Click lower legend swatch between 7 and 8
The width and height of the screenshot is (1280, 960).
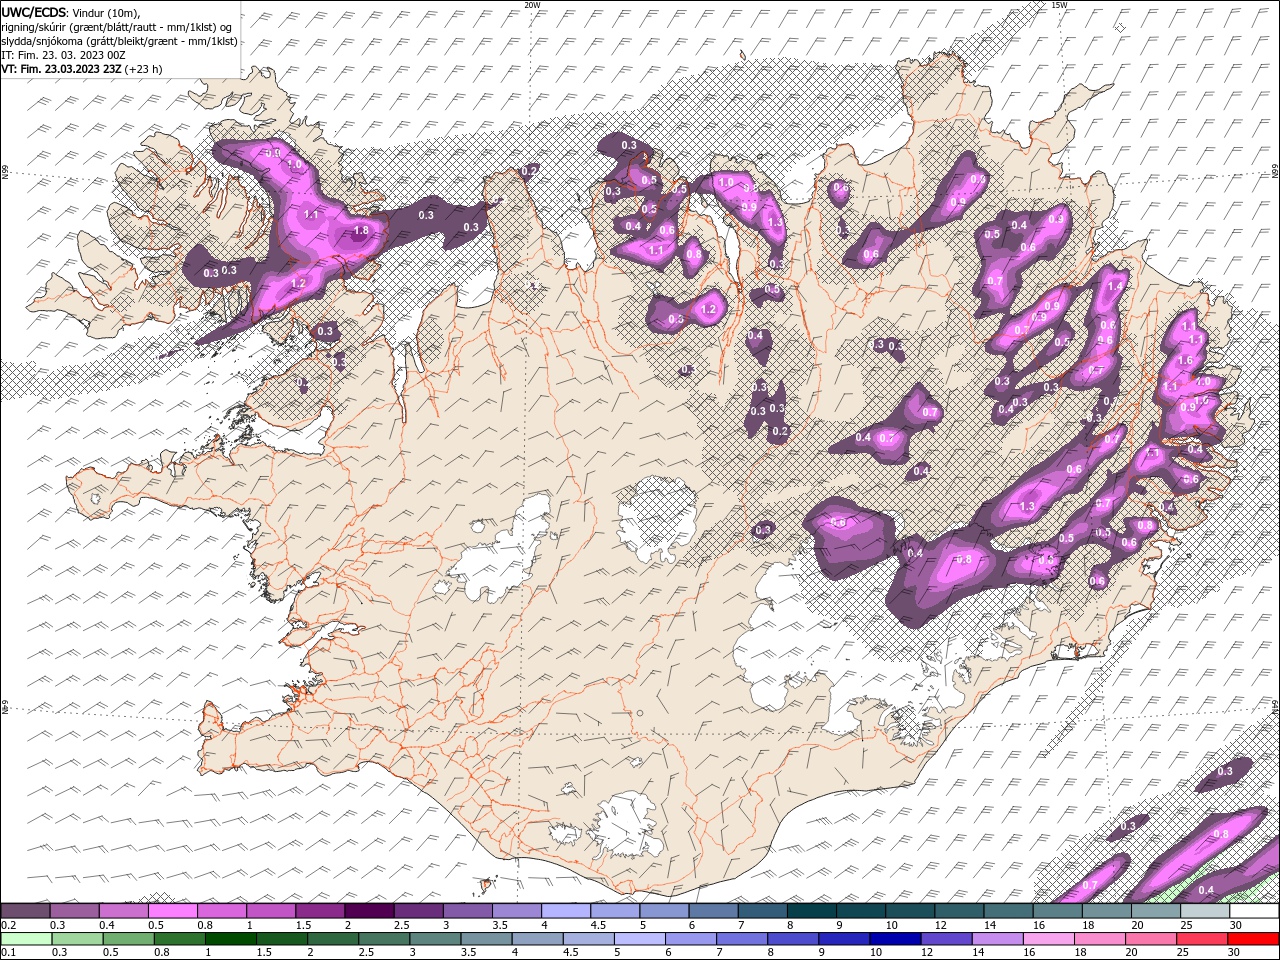(742, 938)
